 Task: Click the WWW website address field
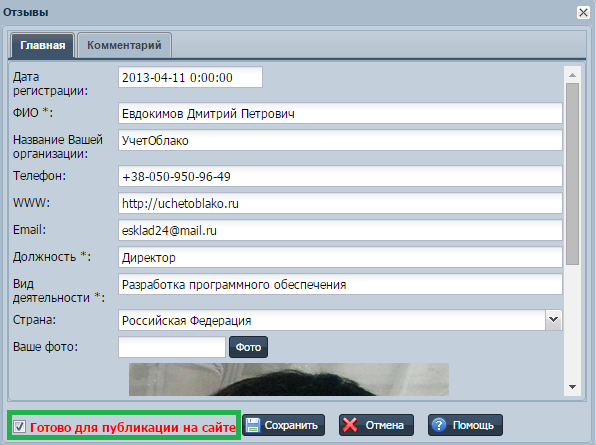pos(340,203)
